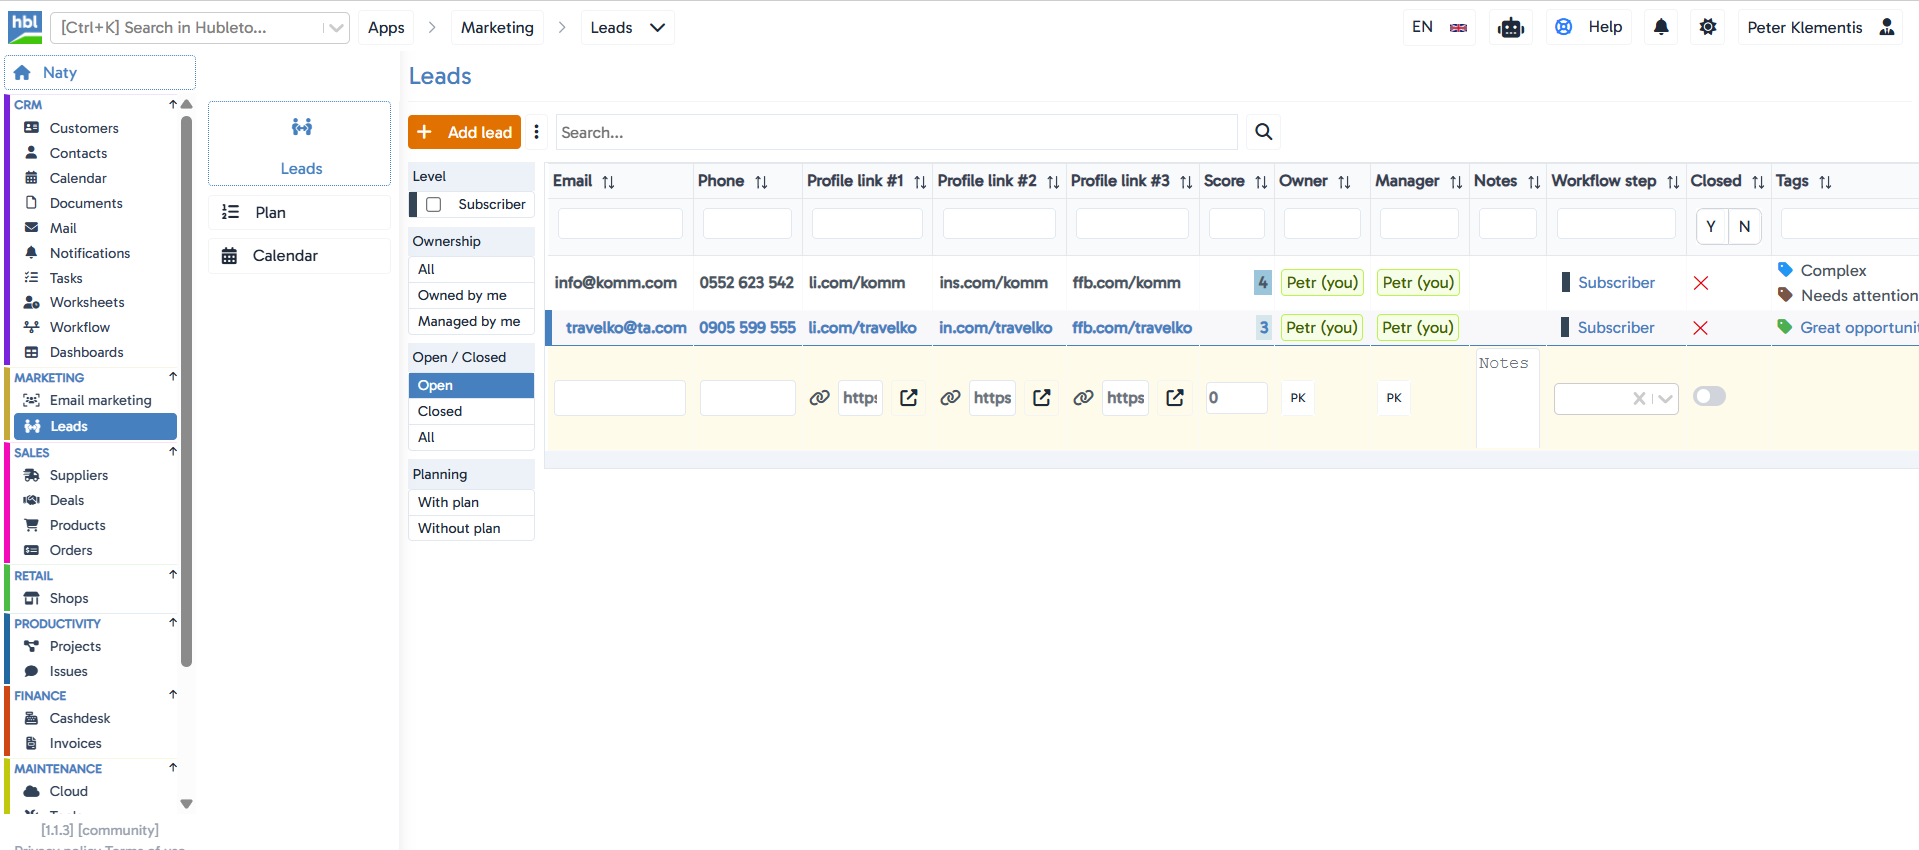This screenshot has height=850, width=1919.
Task: Open the travelko@ta.com lead email link
Action: [x=626, y=328]
